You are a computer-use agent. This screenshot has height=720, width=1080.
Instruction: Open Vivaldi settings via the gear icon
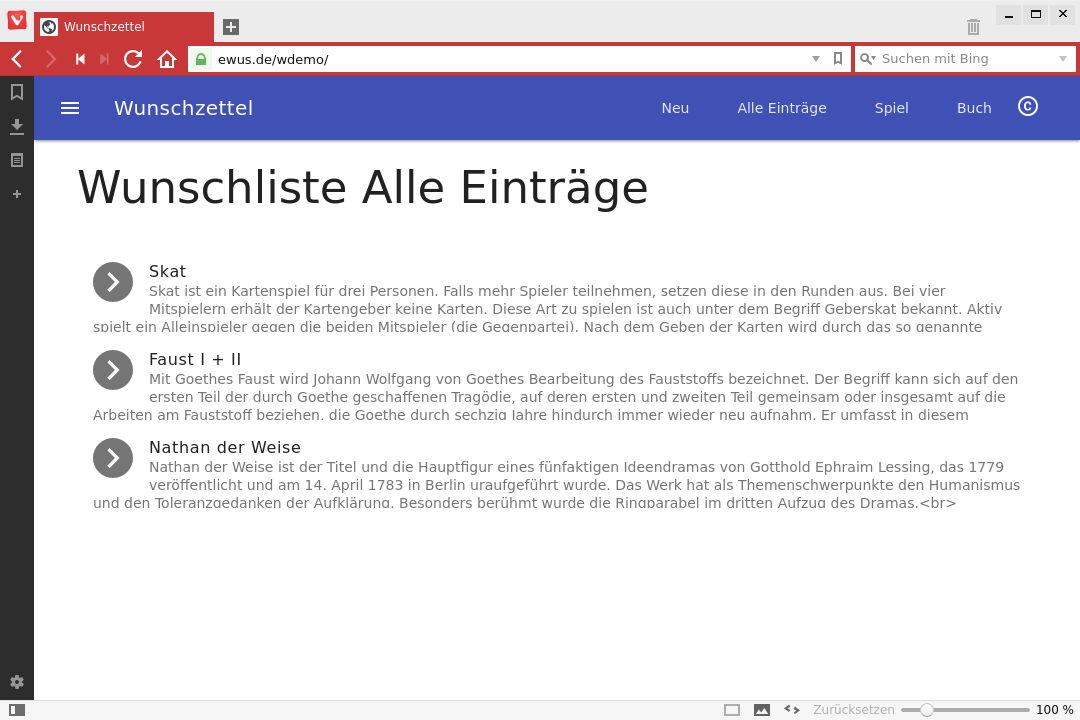click(16, 682)
